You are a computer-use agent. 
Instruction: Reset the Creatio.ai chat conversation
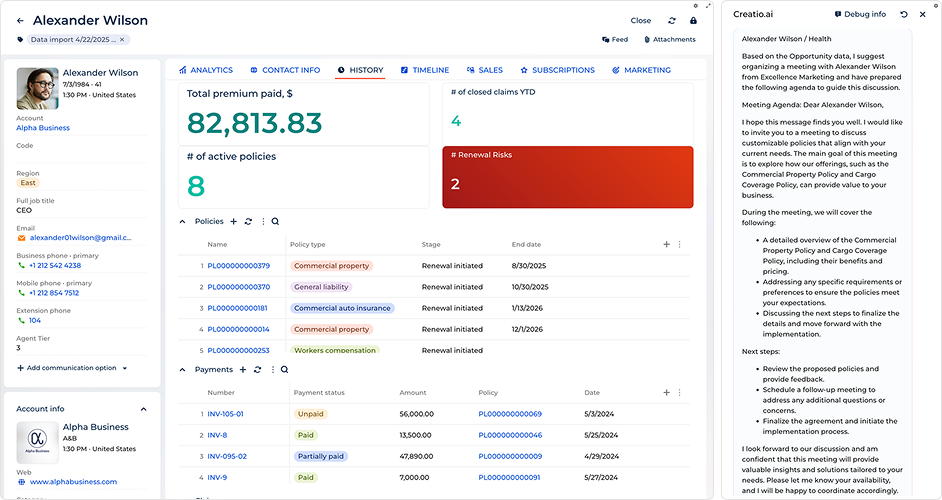[904, 14]
